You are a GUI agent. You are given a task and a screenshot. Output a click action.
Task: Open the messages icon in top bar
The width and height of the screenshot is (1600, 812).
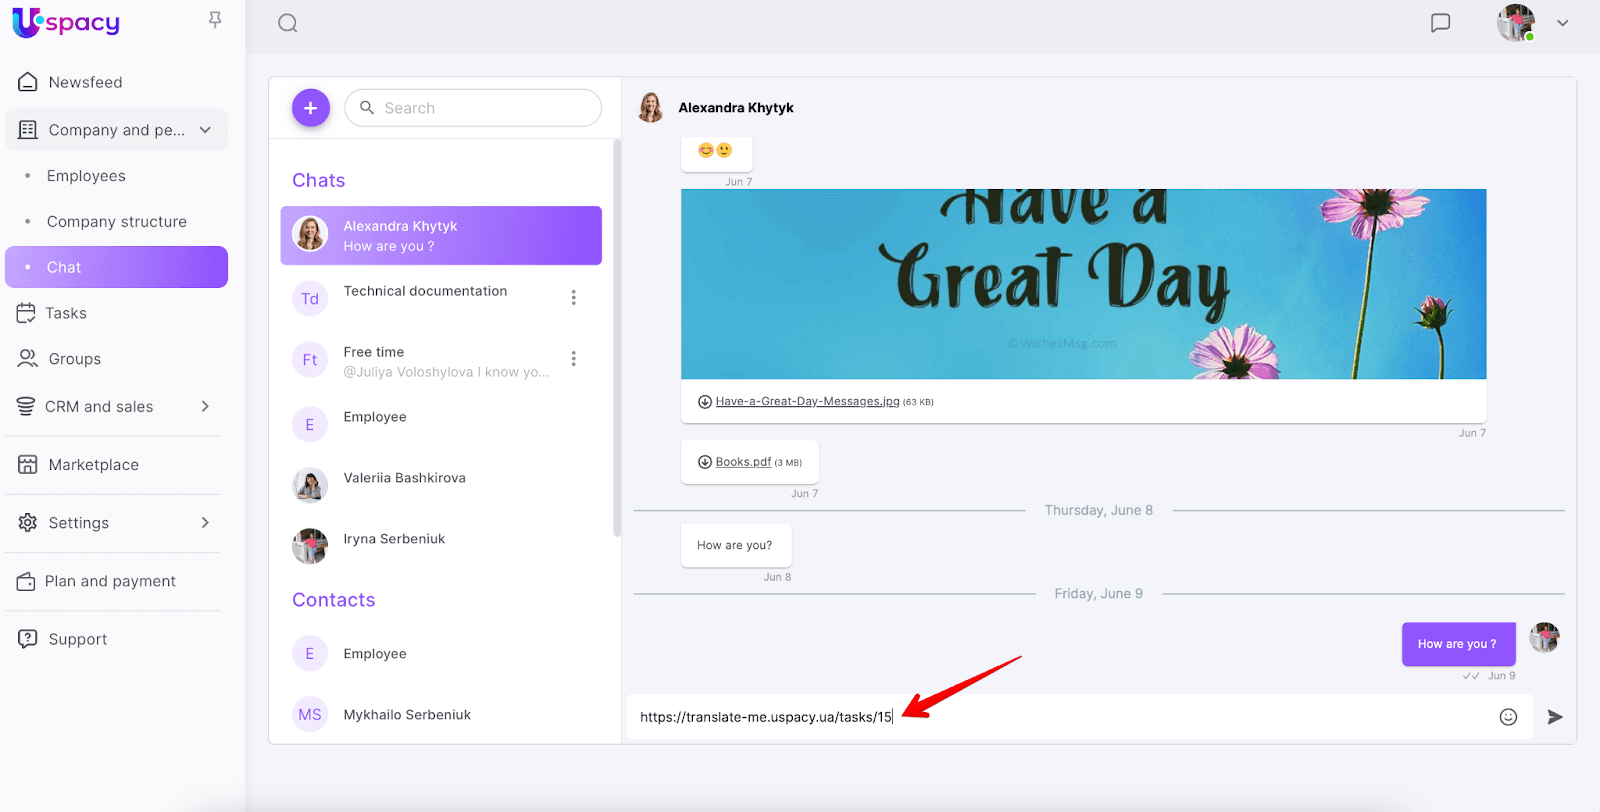click(x=1440, y=23)
